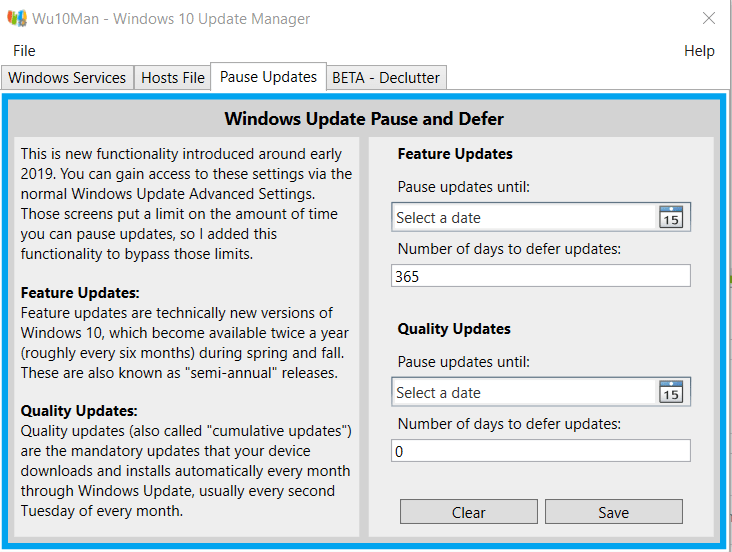Image resolution: width=732 pixels, height=552 pixels.
Task: Open the Quality Updates calendar picker icon
Action: point(671,392)
